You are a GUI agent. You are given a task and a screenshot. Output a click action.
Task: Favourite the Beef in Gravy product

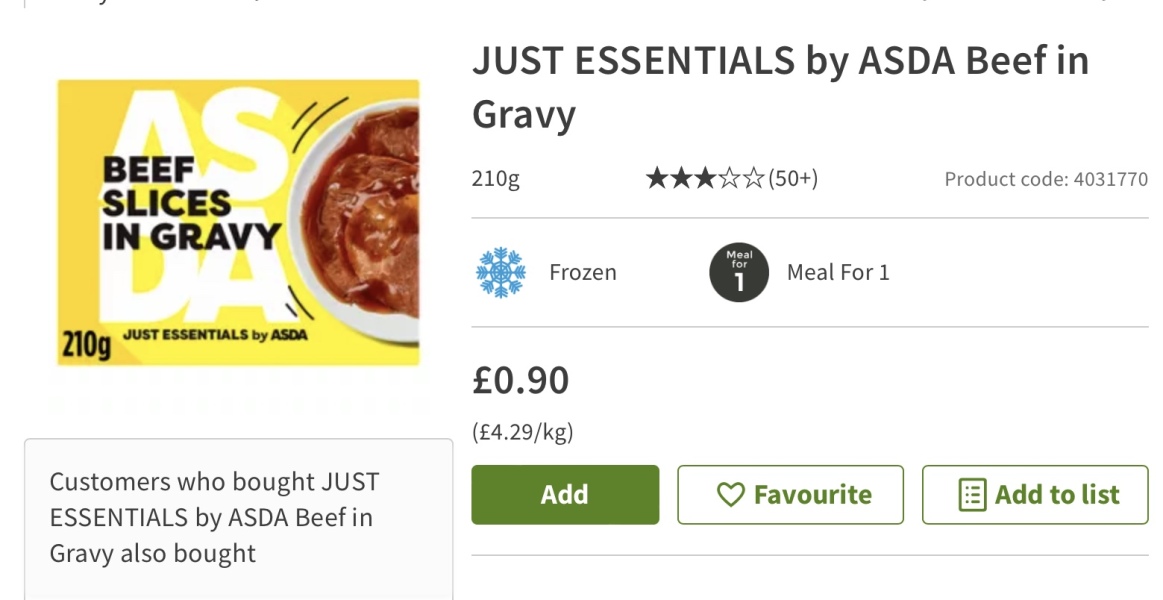pyautogui.click(x=789, y=494)
